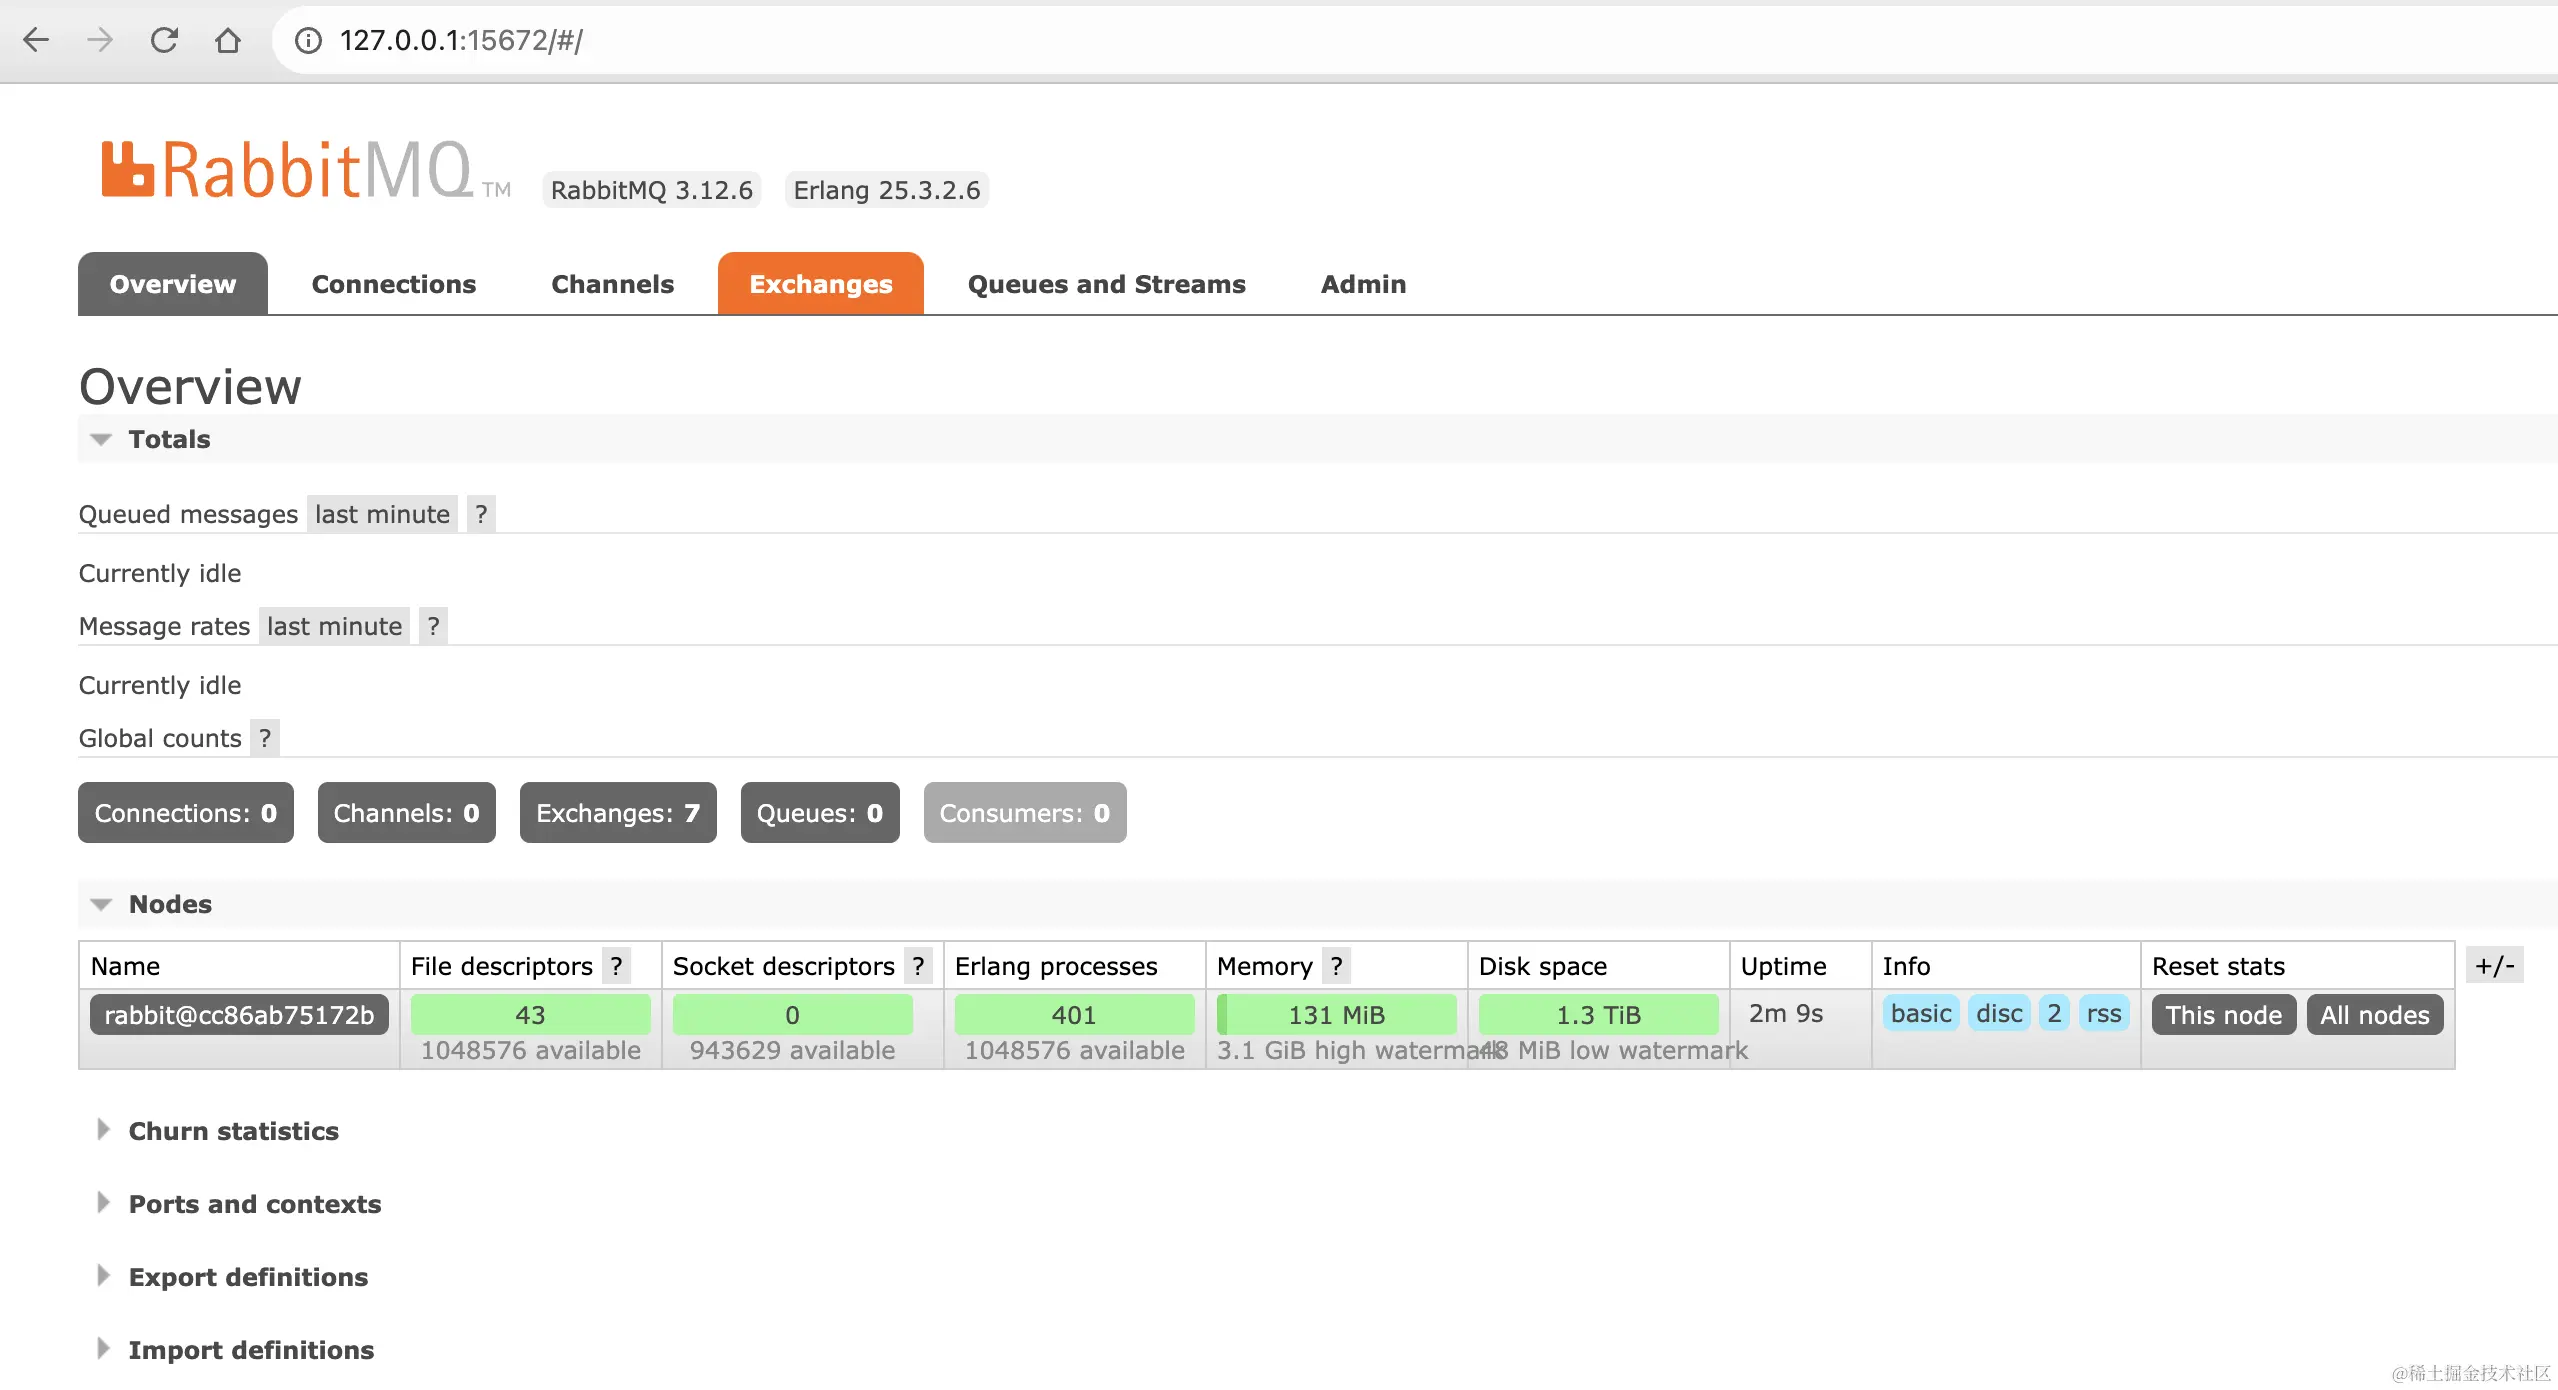Expand Churn statistics section
The image size is (2558, 1390).
pos(232,1131)
